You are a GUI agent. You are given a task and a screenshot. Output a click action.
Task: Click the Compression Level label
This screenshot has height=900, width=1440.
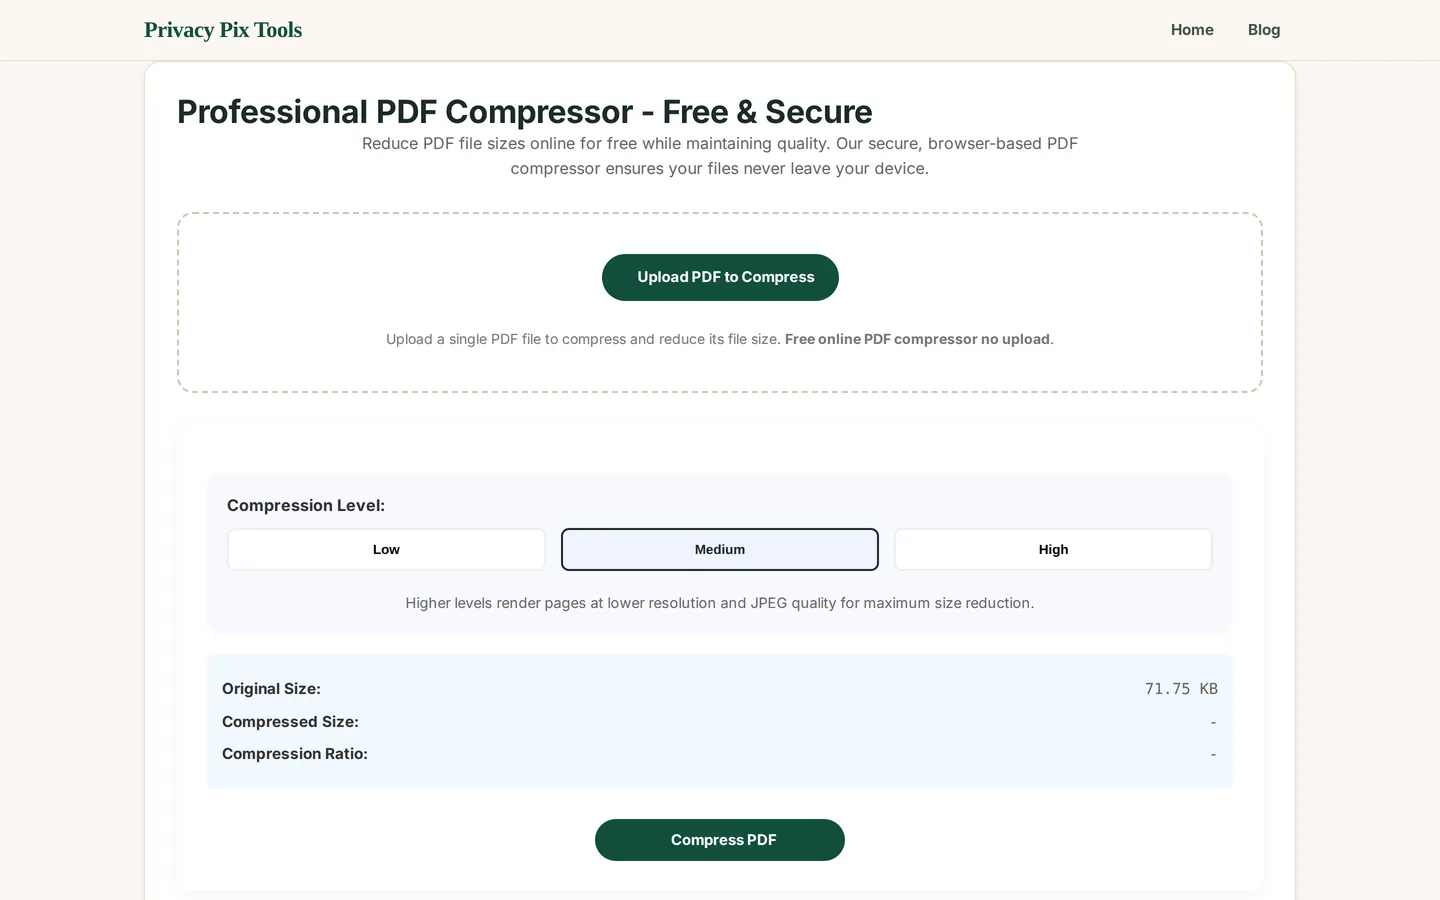pyautogui.click(x=306, y=505)
